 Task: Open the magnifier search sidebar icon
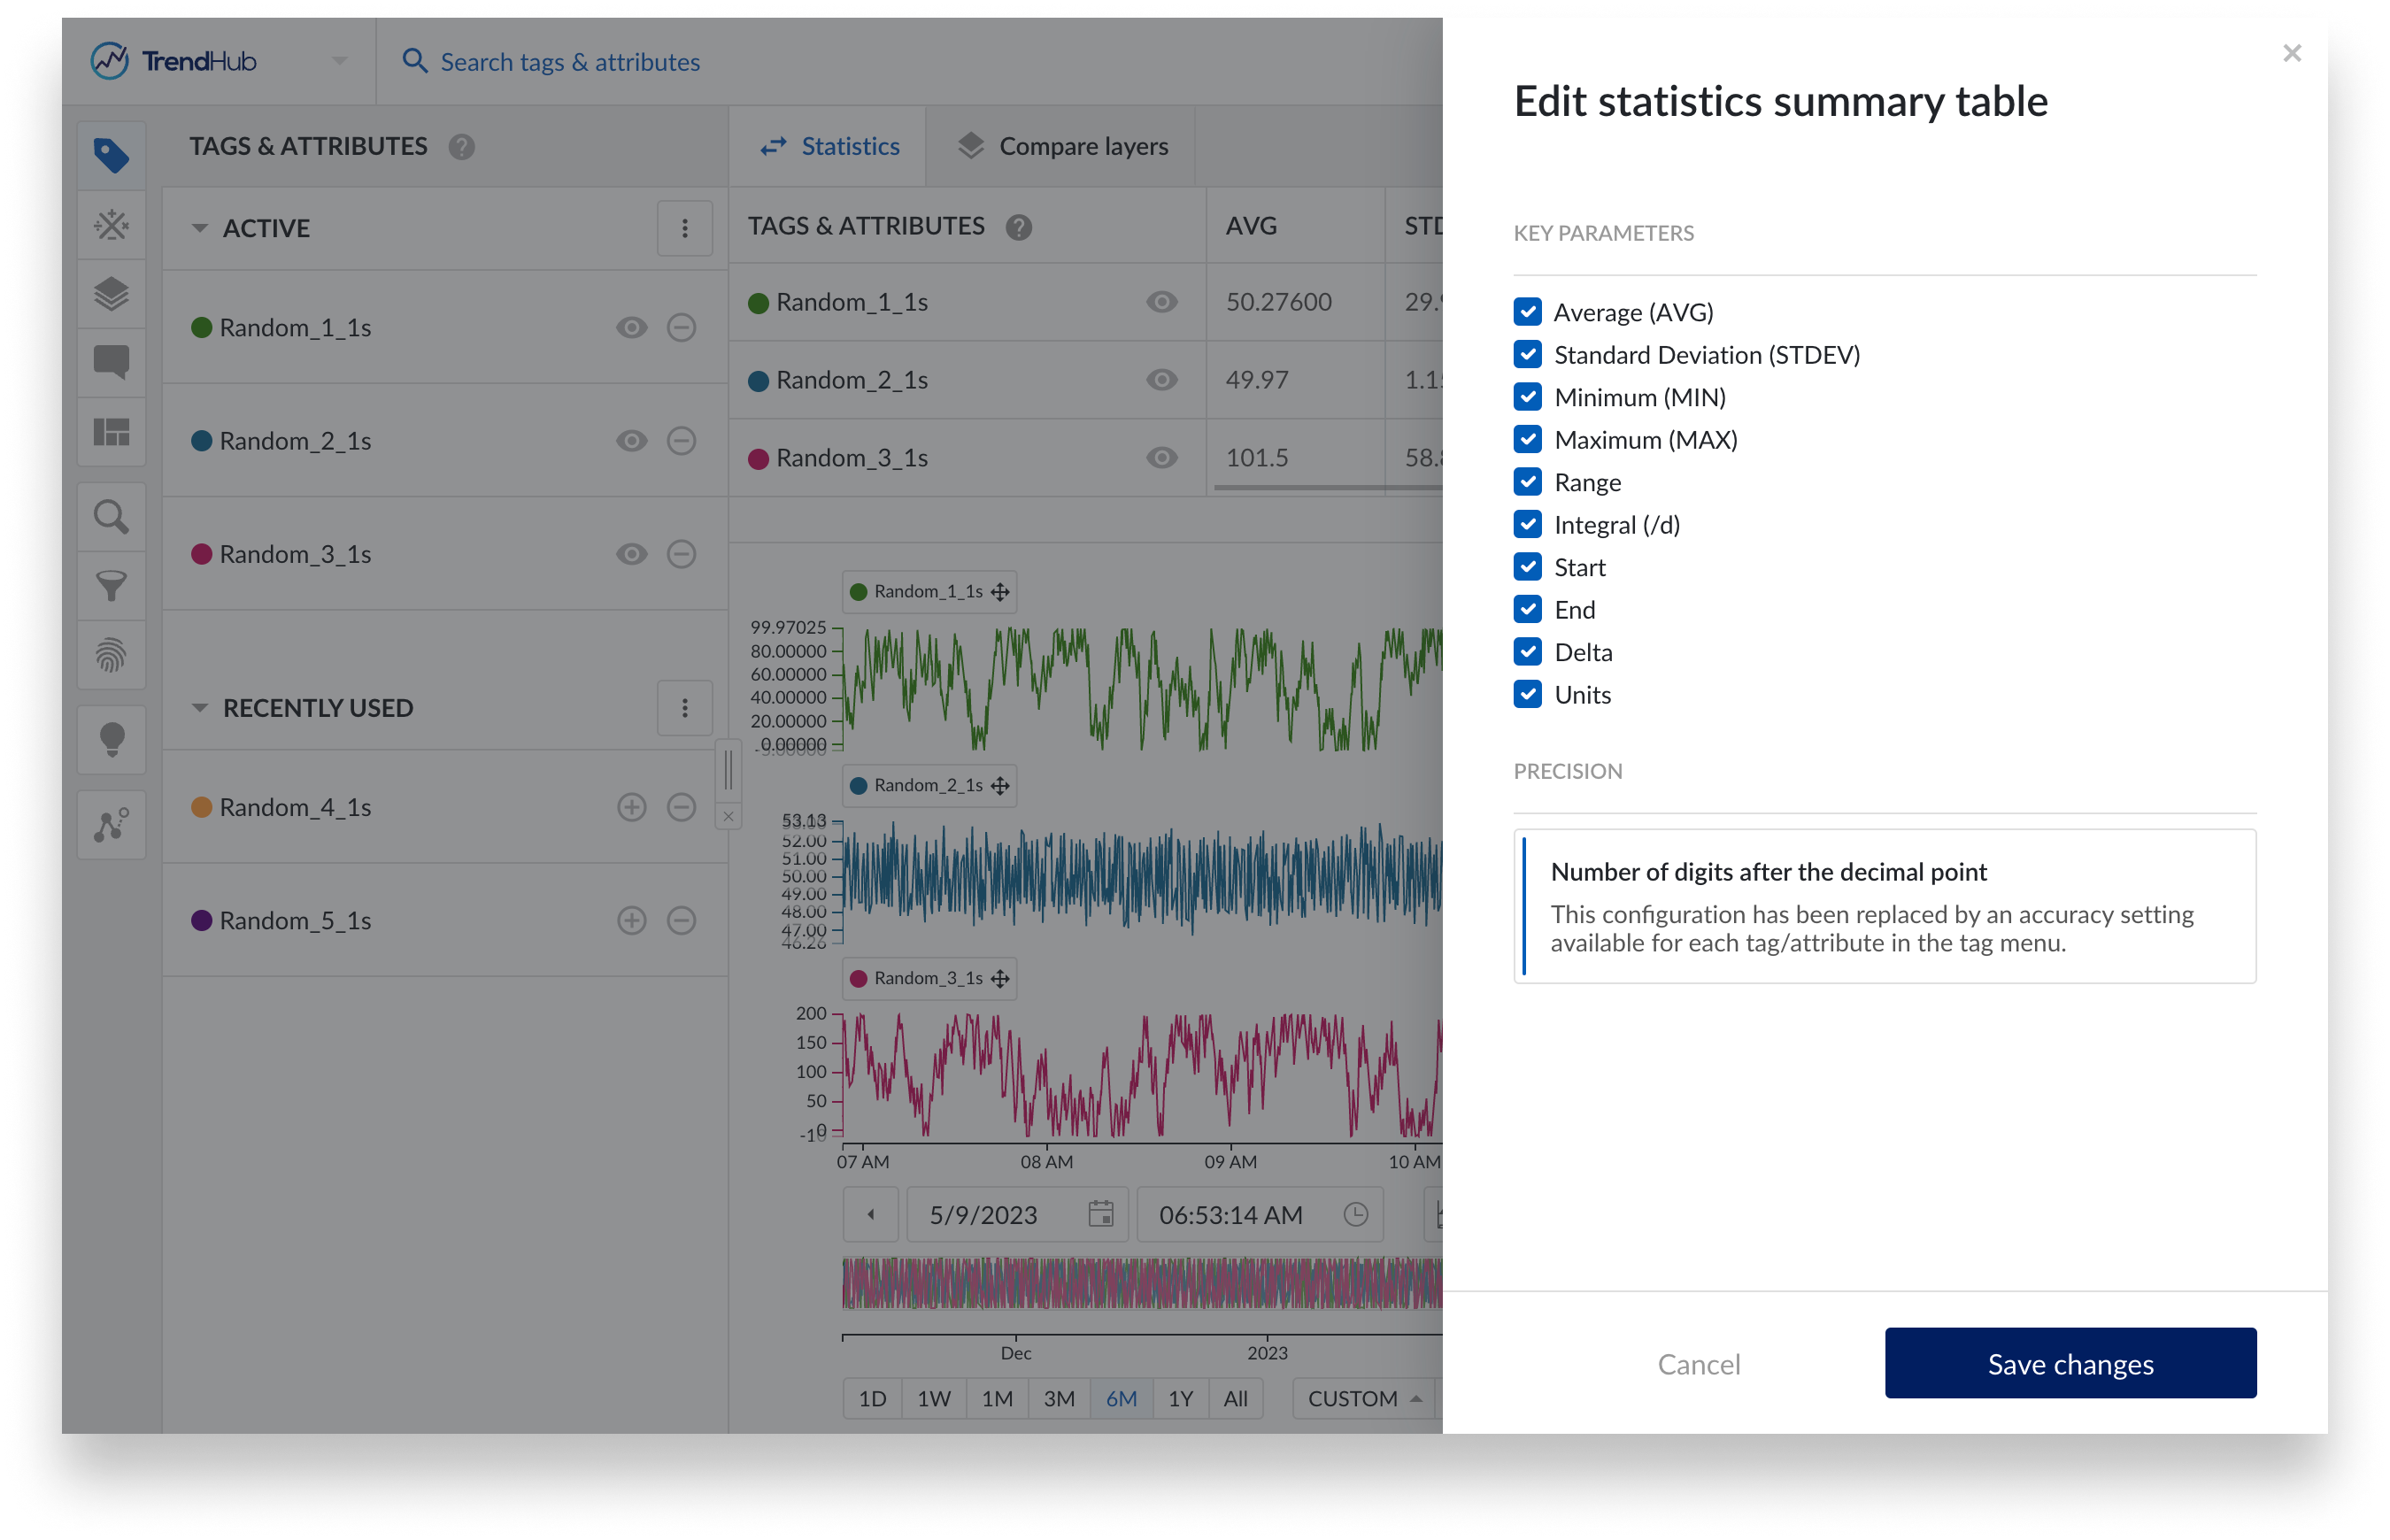pyautogui.click(x=111, y=517)
